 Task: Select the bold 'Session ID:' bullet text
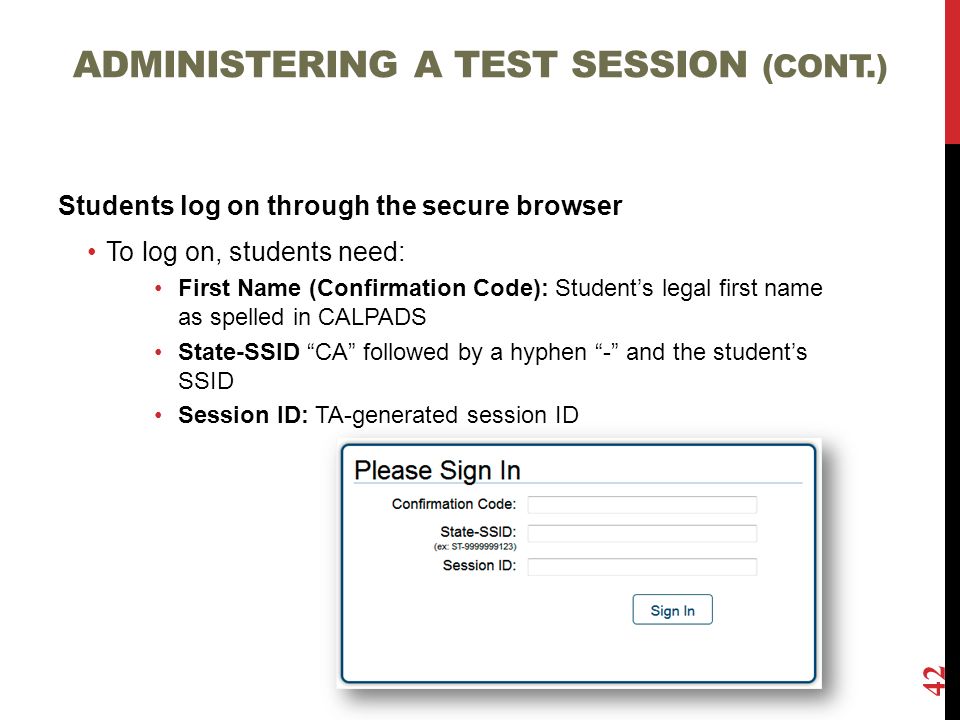point(243,415)
